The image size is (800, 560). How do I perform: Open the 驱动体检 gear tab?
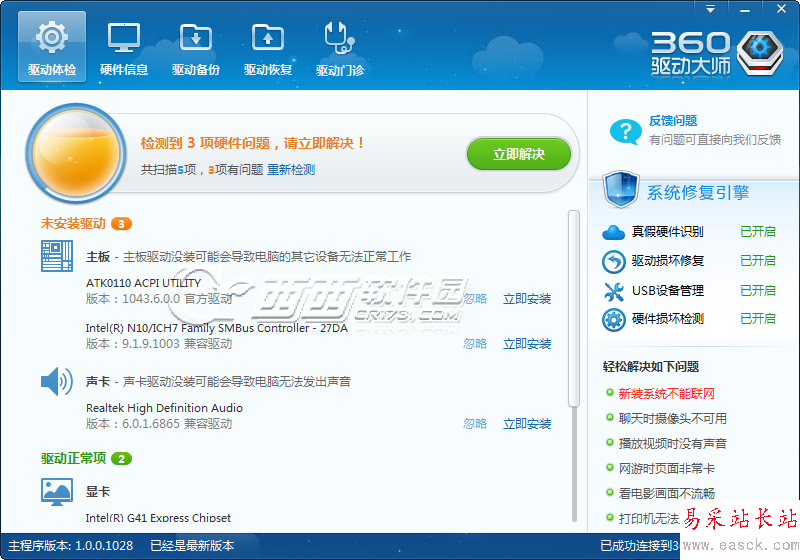click(x=52, y=47)
